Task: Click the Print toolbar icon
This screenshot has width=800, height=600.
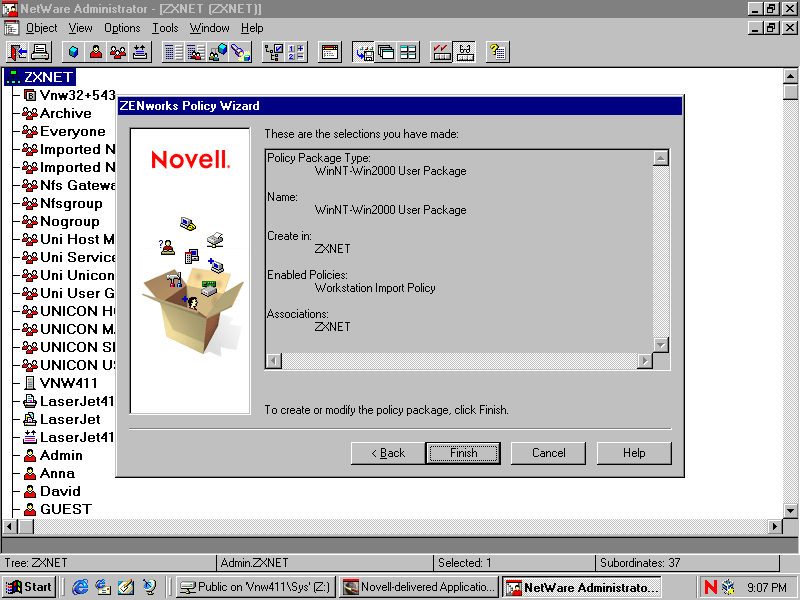Action: coord(40,52)
